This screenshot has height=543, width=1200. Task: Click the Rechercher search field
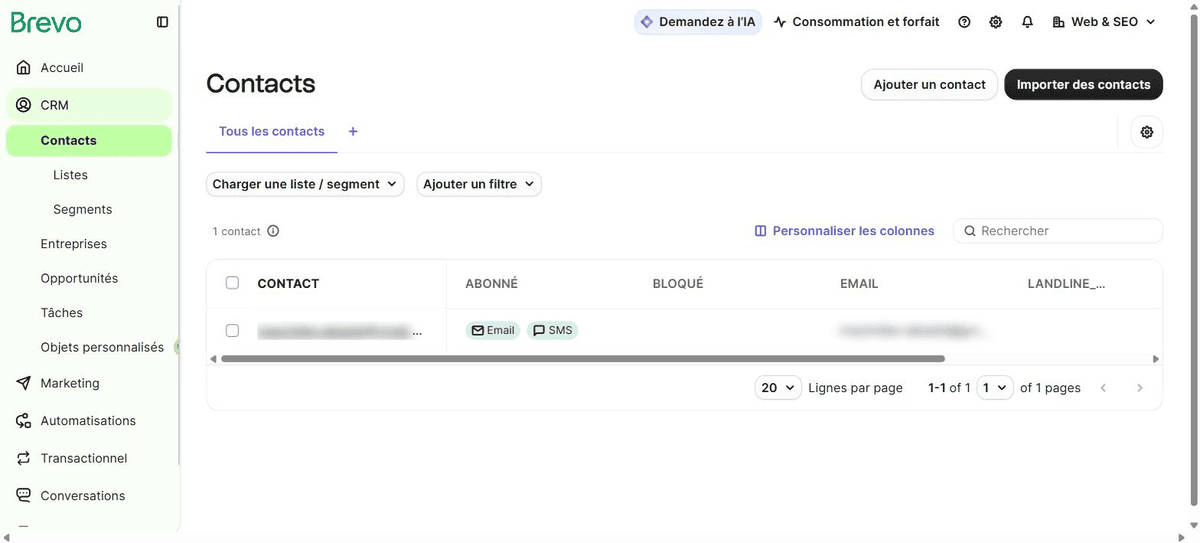[x=1058, y=231]
